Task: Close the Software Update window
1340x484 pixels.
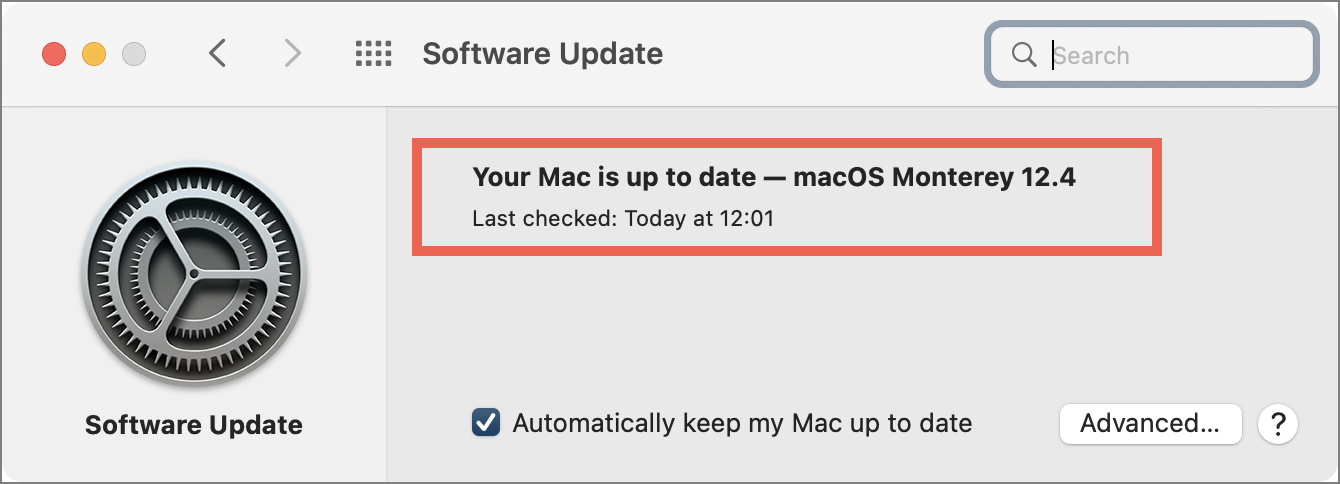Action: tap(54, 54)
